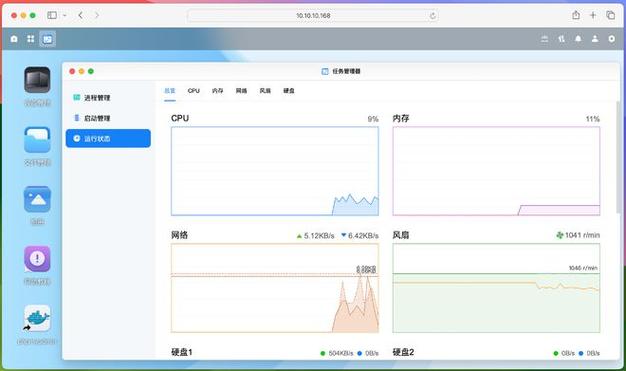
Task: Select the task manager icon in top bar
Action: (48, 39)
